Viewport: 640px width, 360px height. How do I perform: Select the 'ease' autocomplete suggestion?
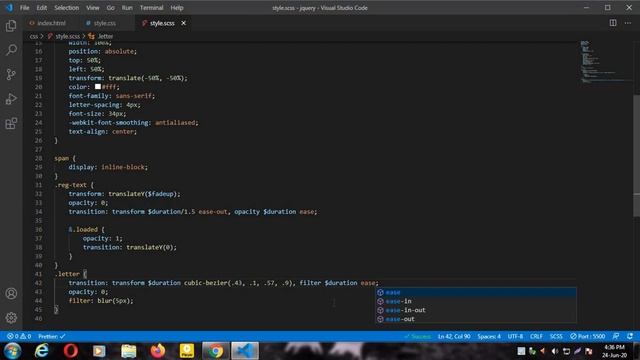[476, 292]
